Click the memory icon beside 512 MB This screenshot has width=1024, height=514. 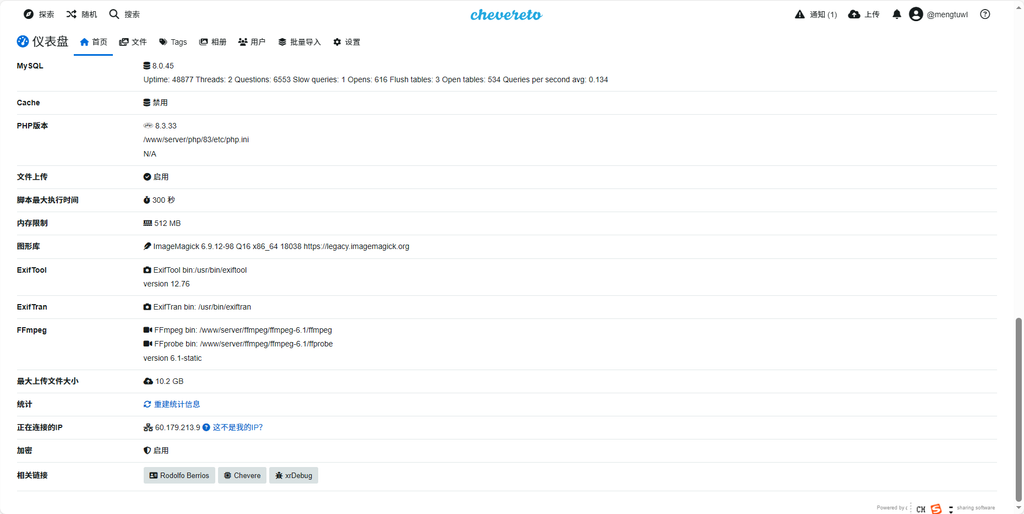pos(148,223)
